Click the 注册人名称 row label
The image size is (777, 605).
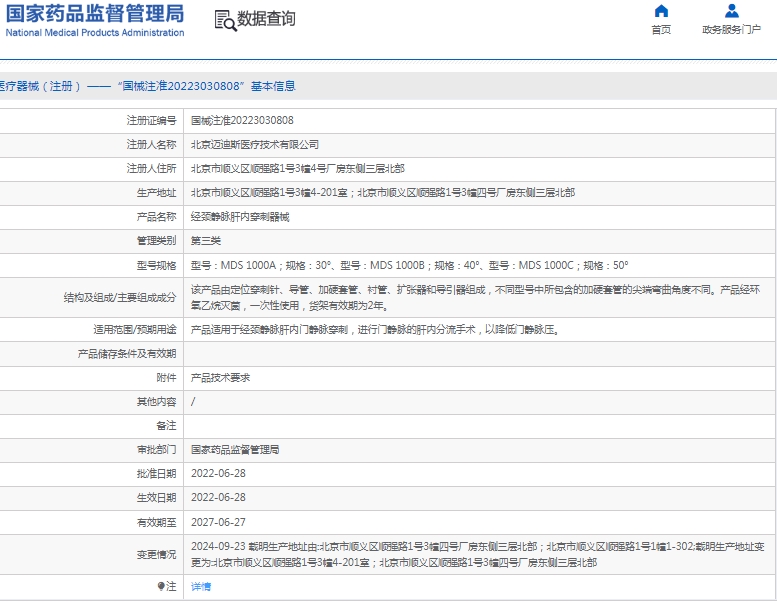151,145
